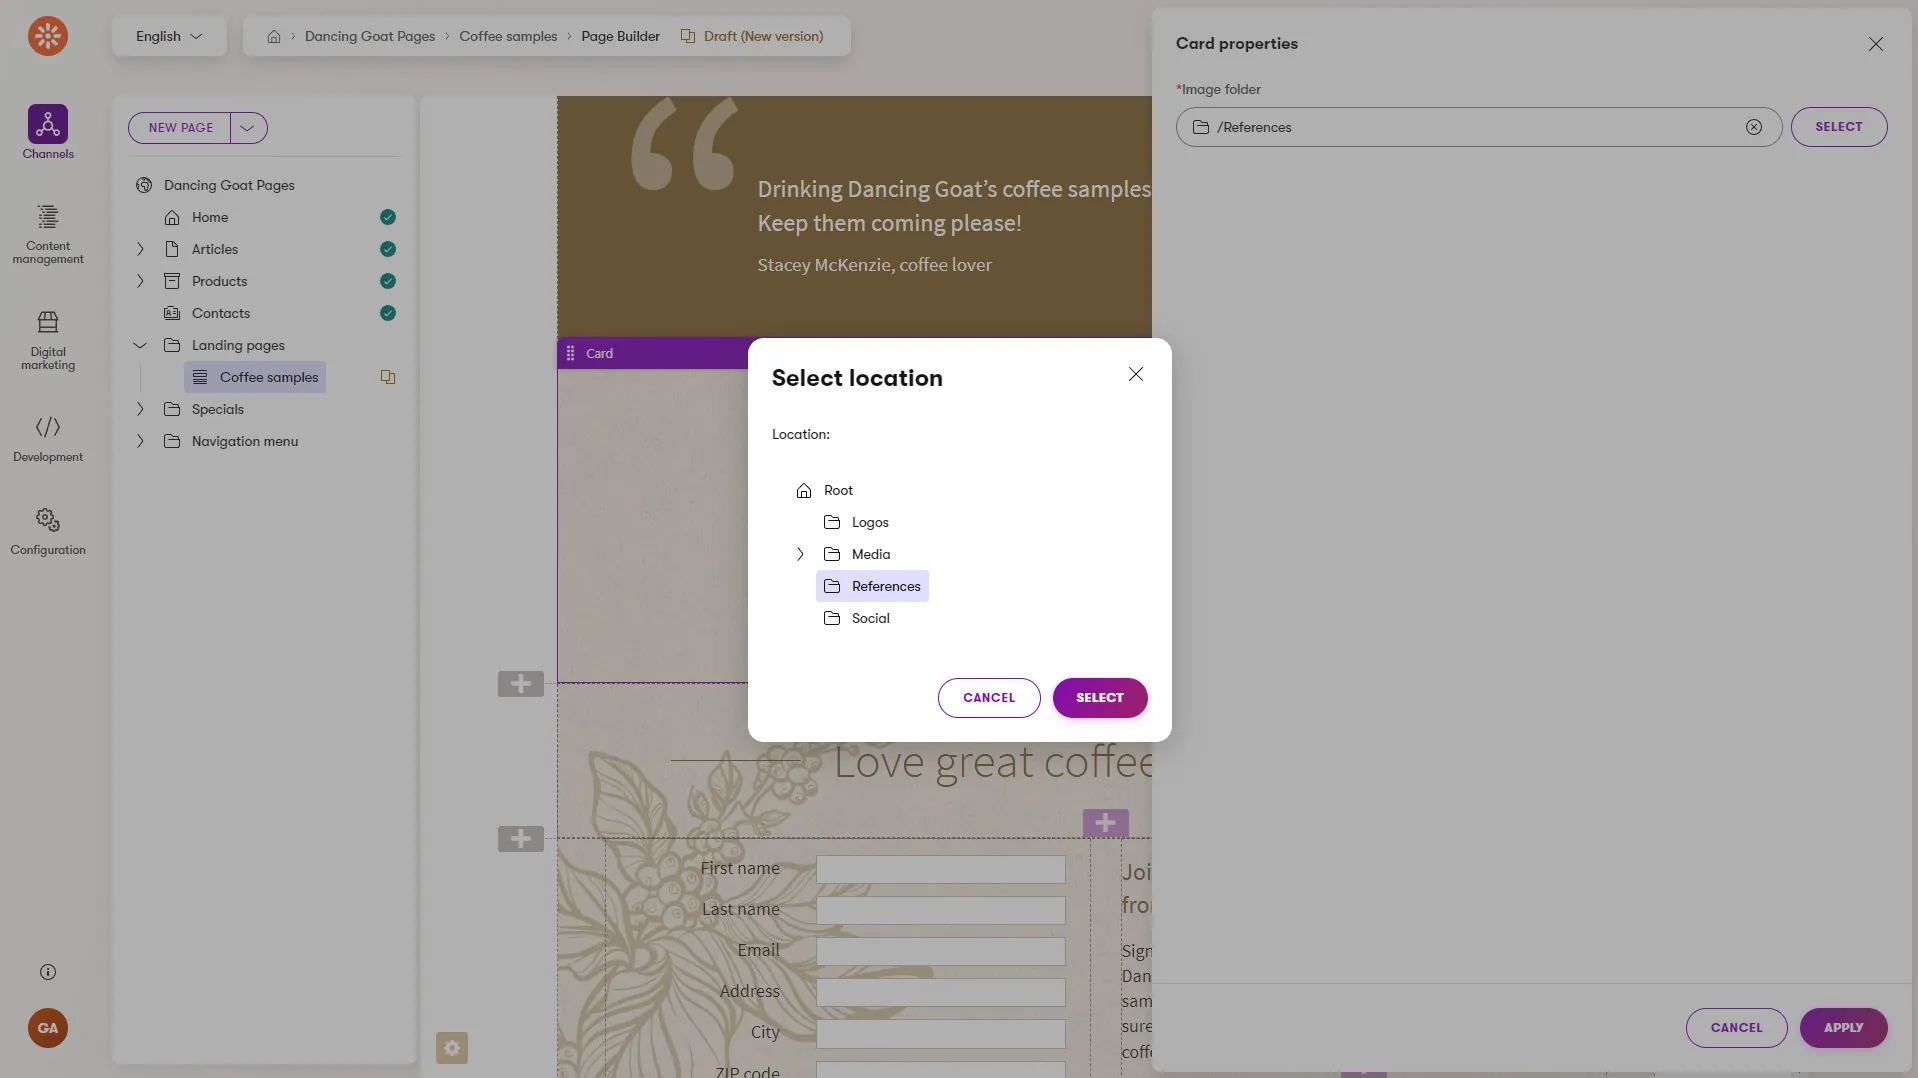Open the English language dropdown
Viewport: 1918px width, 1078px height.
click(x=169, y=36)
